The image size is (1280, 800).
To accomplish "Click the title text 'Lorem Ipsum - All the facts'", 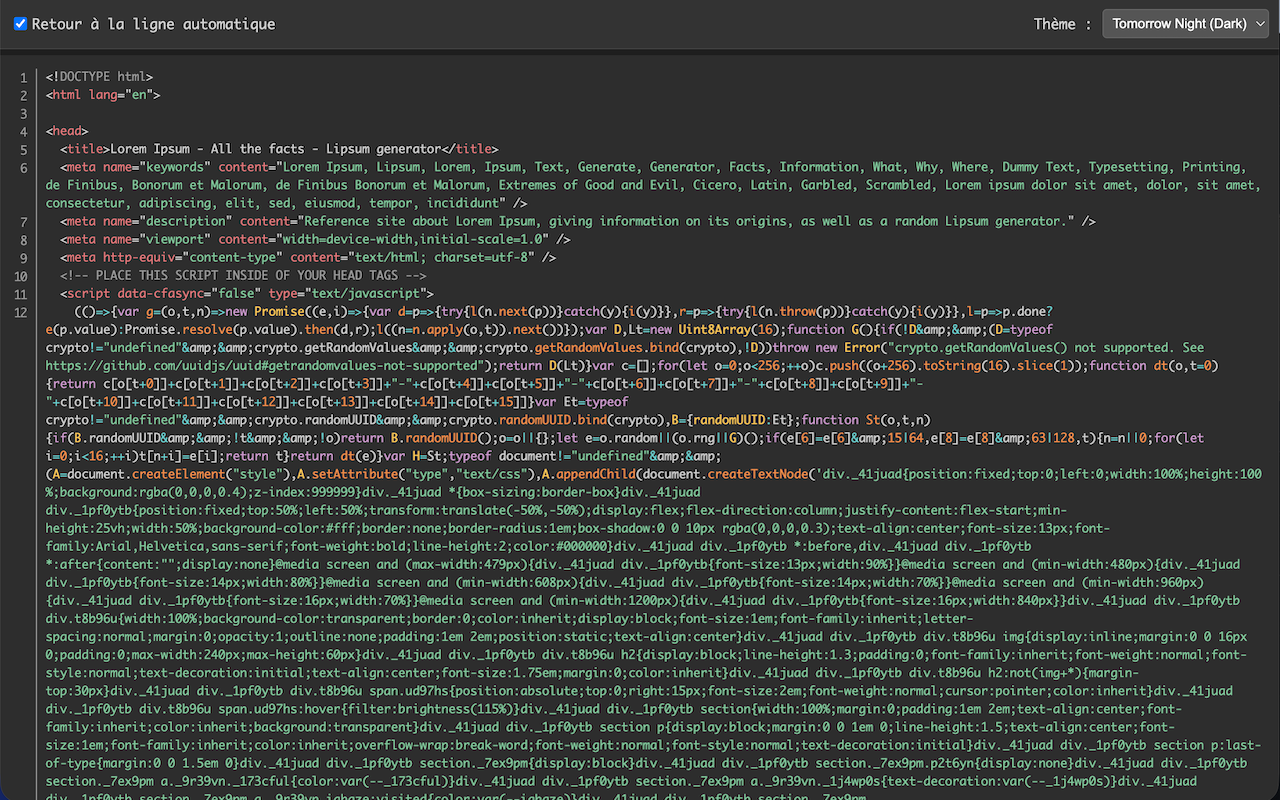I will [x=207, y=149].
